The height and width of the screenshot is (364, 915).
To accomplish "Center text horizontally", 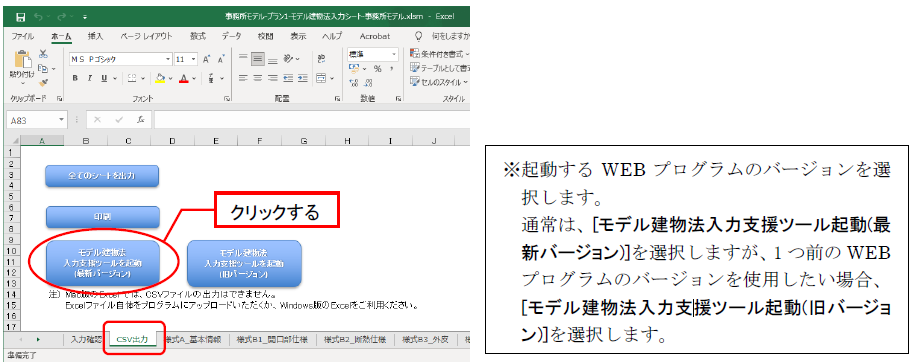I will [258, 78].
